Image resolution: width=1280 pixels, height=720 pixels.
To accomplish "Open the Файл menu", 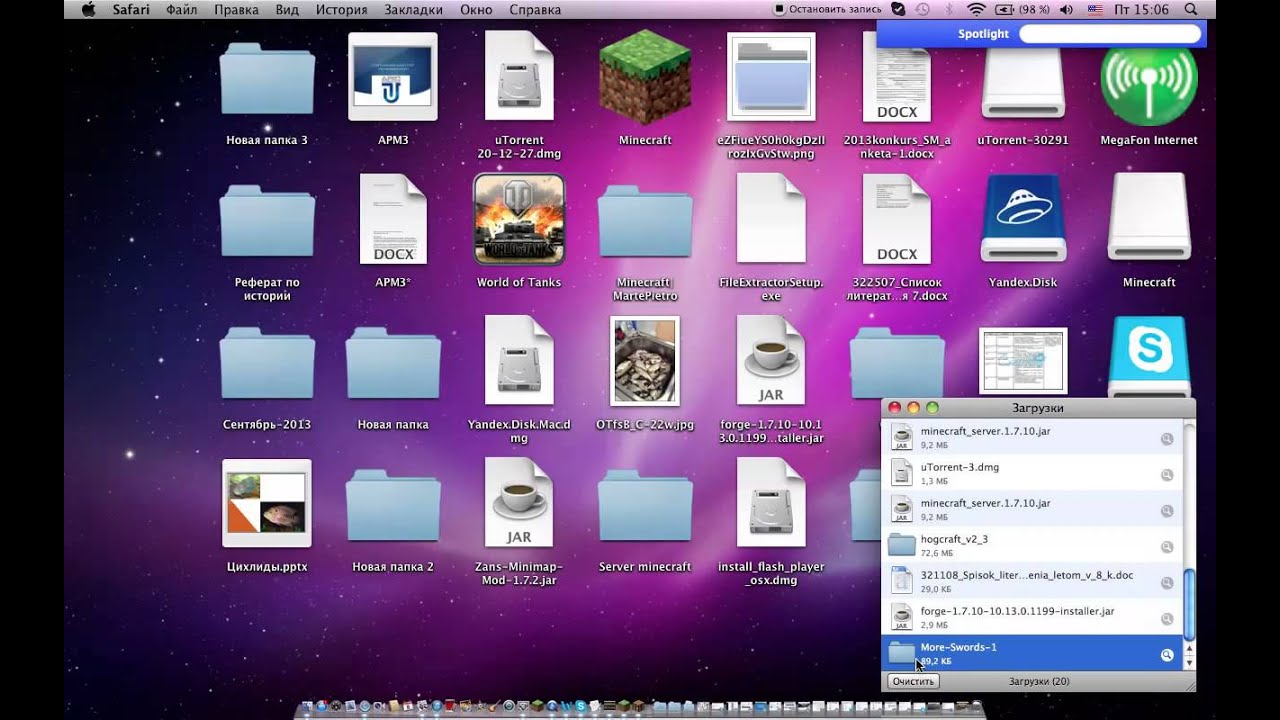I will click(182, 9).
